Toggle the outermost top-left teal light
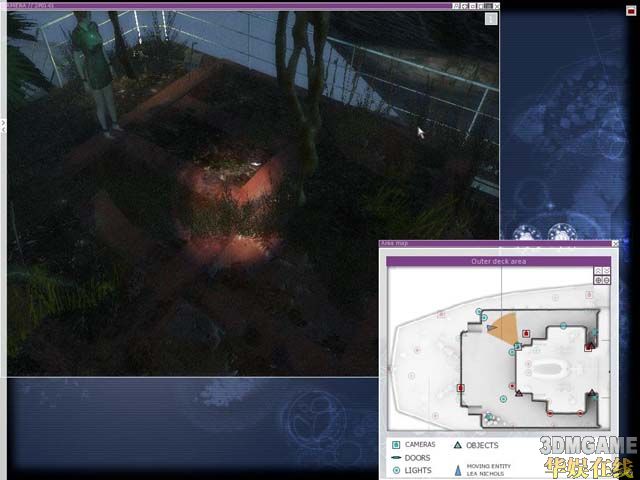 click(479, 312)
